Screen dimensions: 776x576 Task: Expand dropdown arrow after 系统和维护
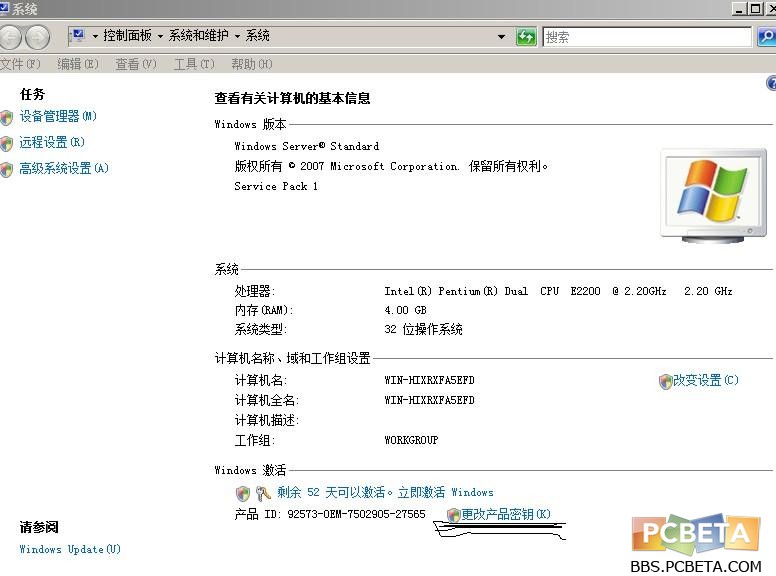tap(238, 36)
